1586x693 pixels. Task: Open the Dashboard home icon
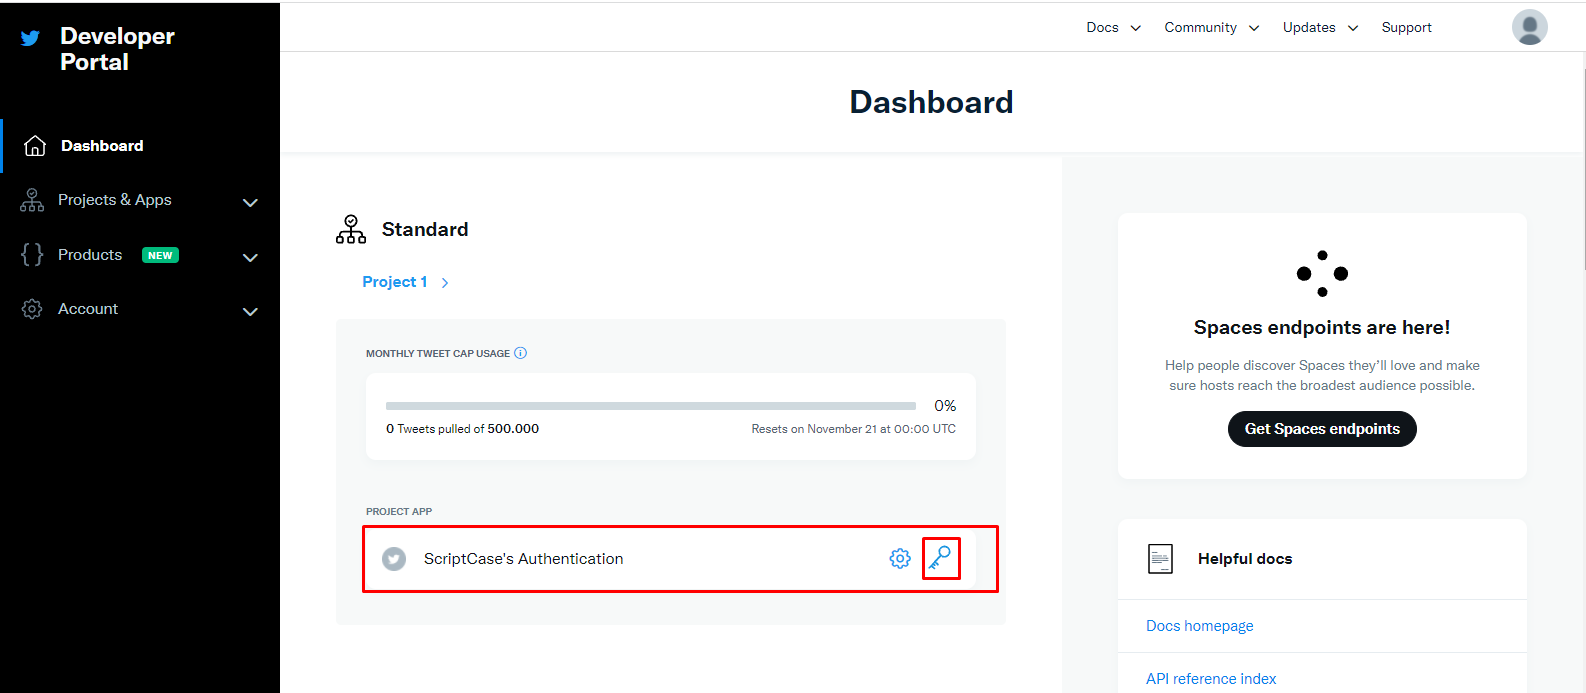pos(35,146)
